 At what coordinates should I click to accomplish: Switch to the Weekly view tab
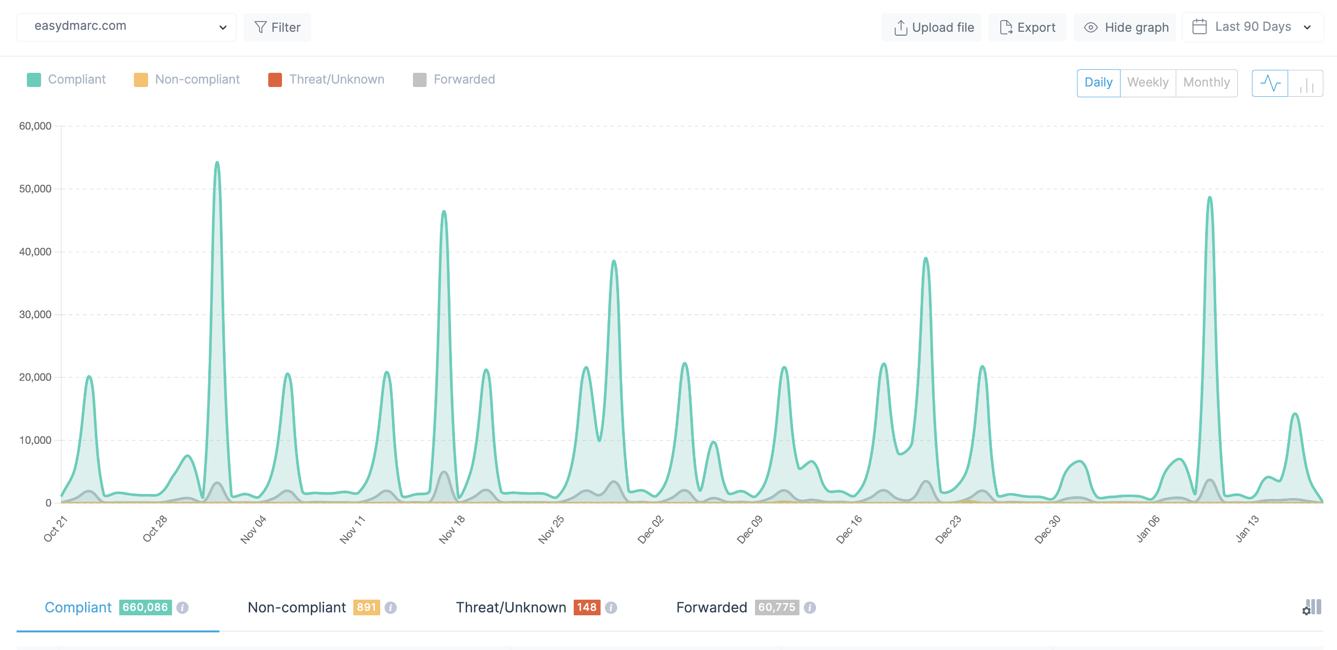(1147, 83)
